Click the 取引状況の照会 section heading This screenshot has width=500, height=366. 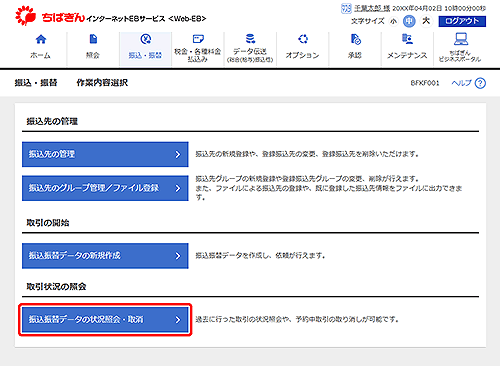click(x=56, y=287)
